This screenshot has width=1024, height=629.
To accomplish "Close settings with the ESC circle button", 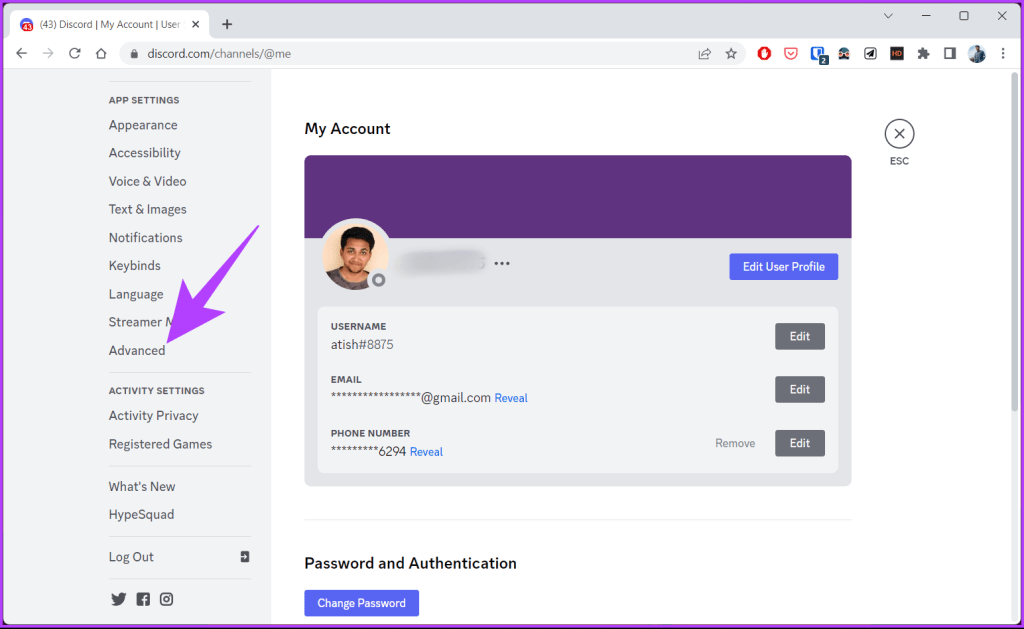I will pos(898,132).
